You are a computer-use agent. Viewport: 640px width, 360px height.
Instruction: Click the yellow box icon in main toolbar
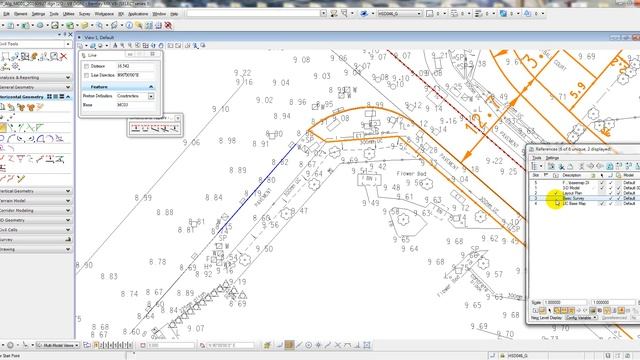[84, 26]
